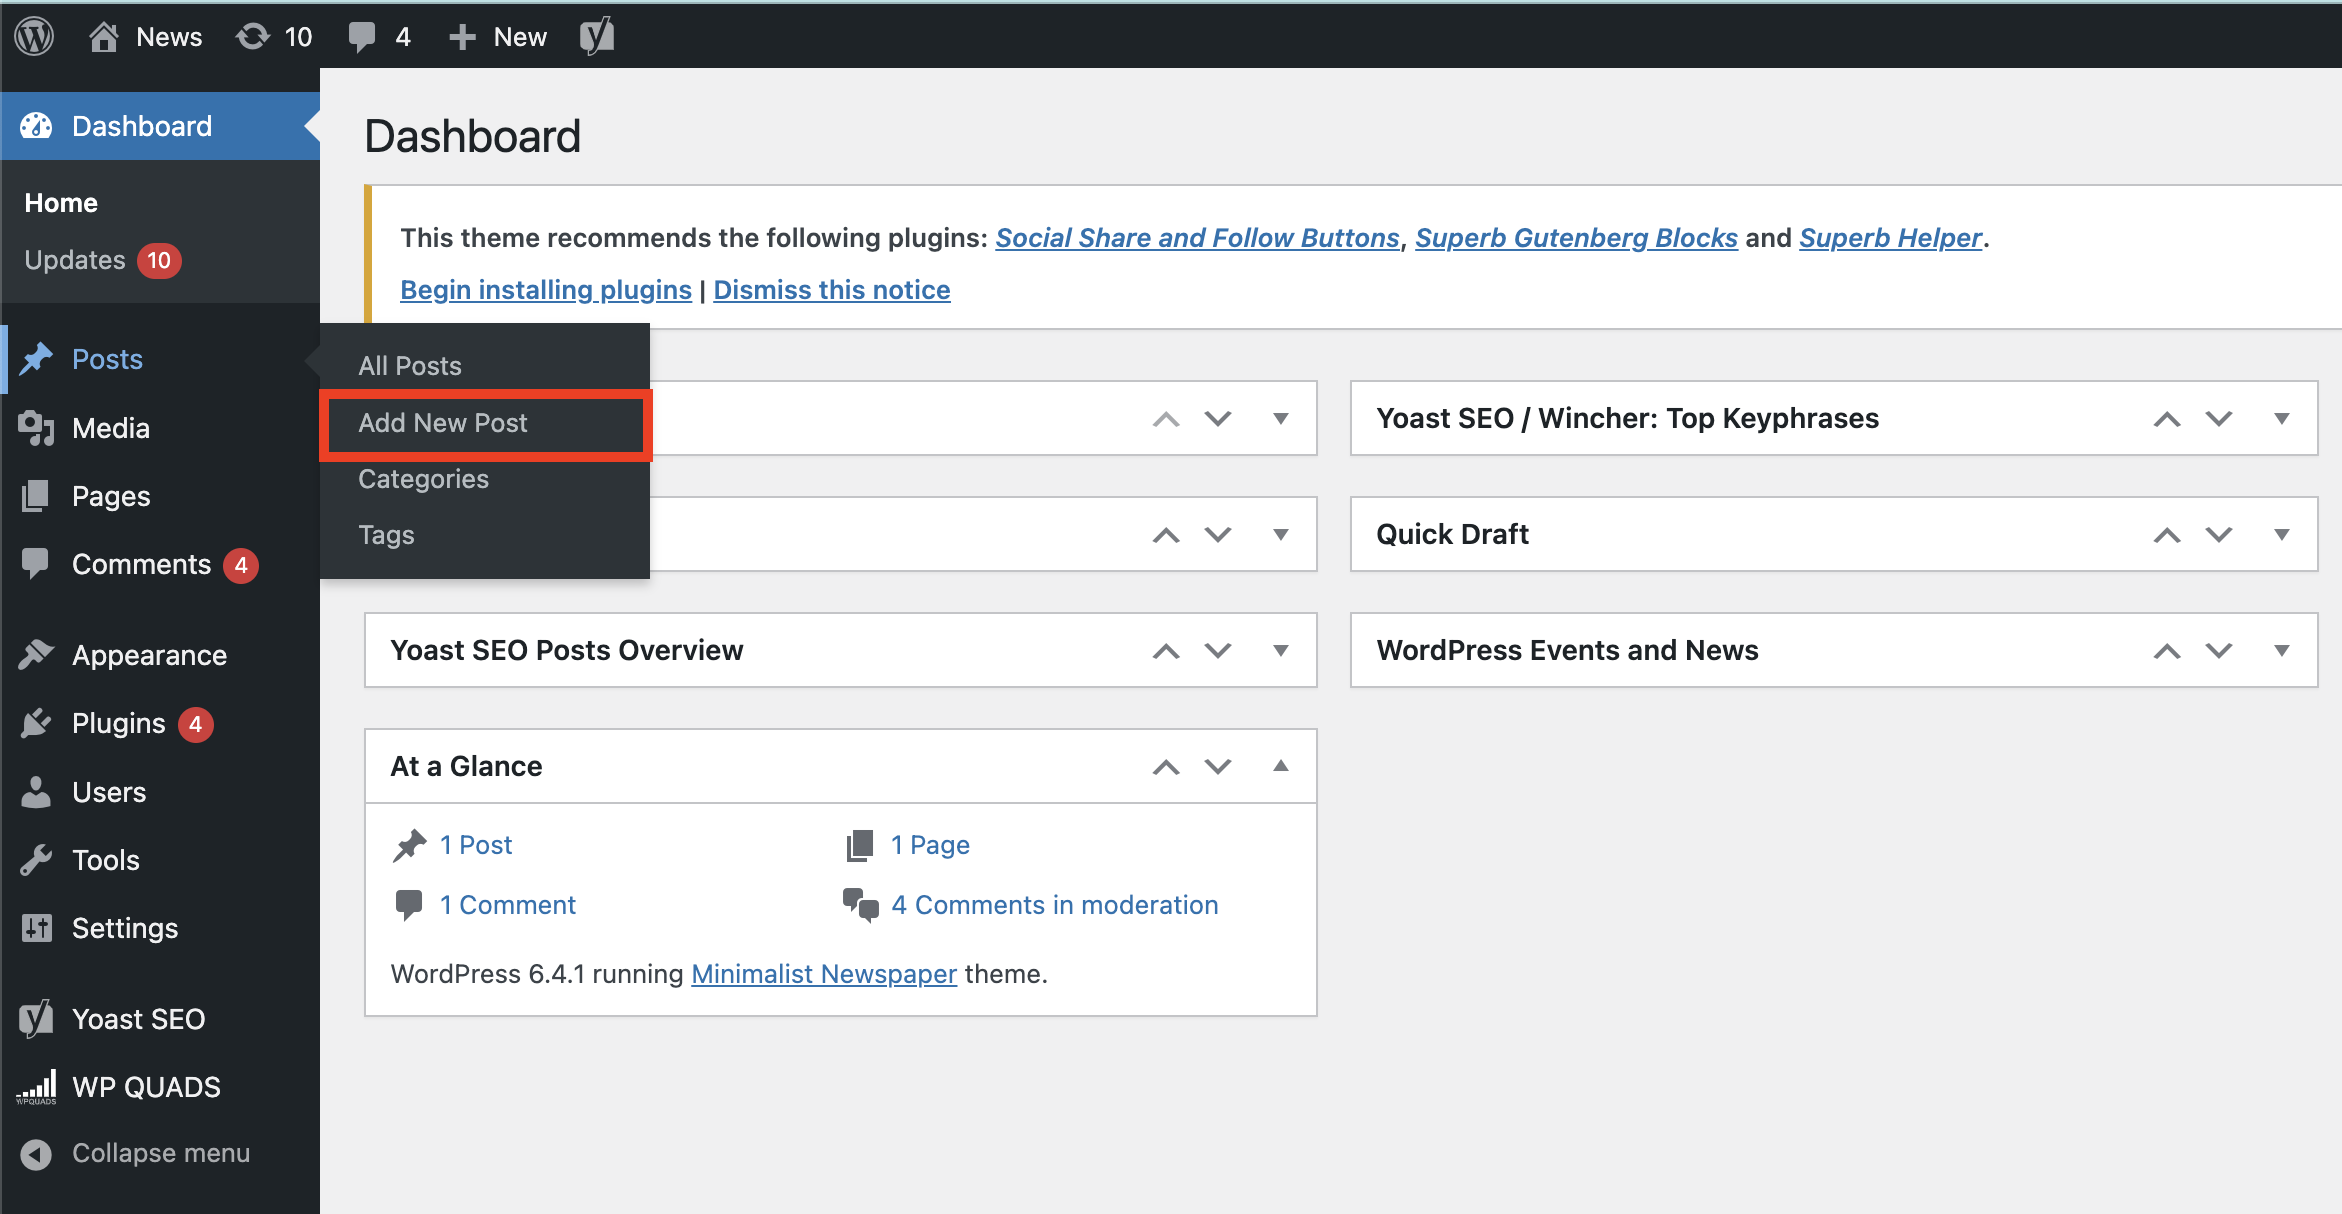Screen dimensions: 2342x1214
Task: Click the Updates count badge 10
Action: (159, 261)
